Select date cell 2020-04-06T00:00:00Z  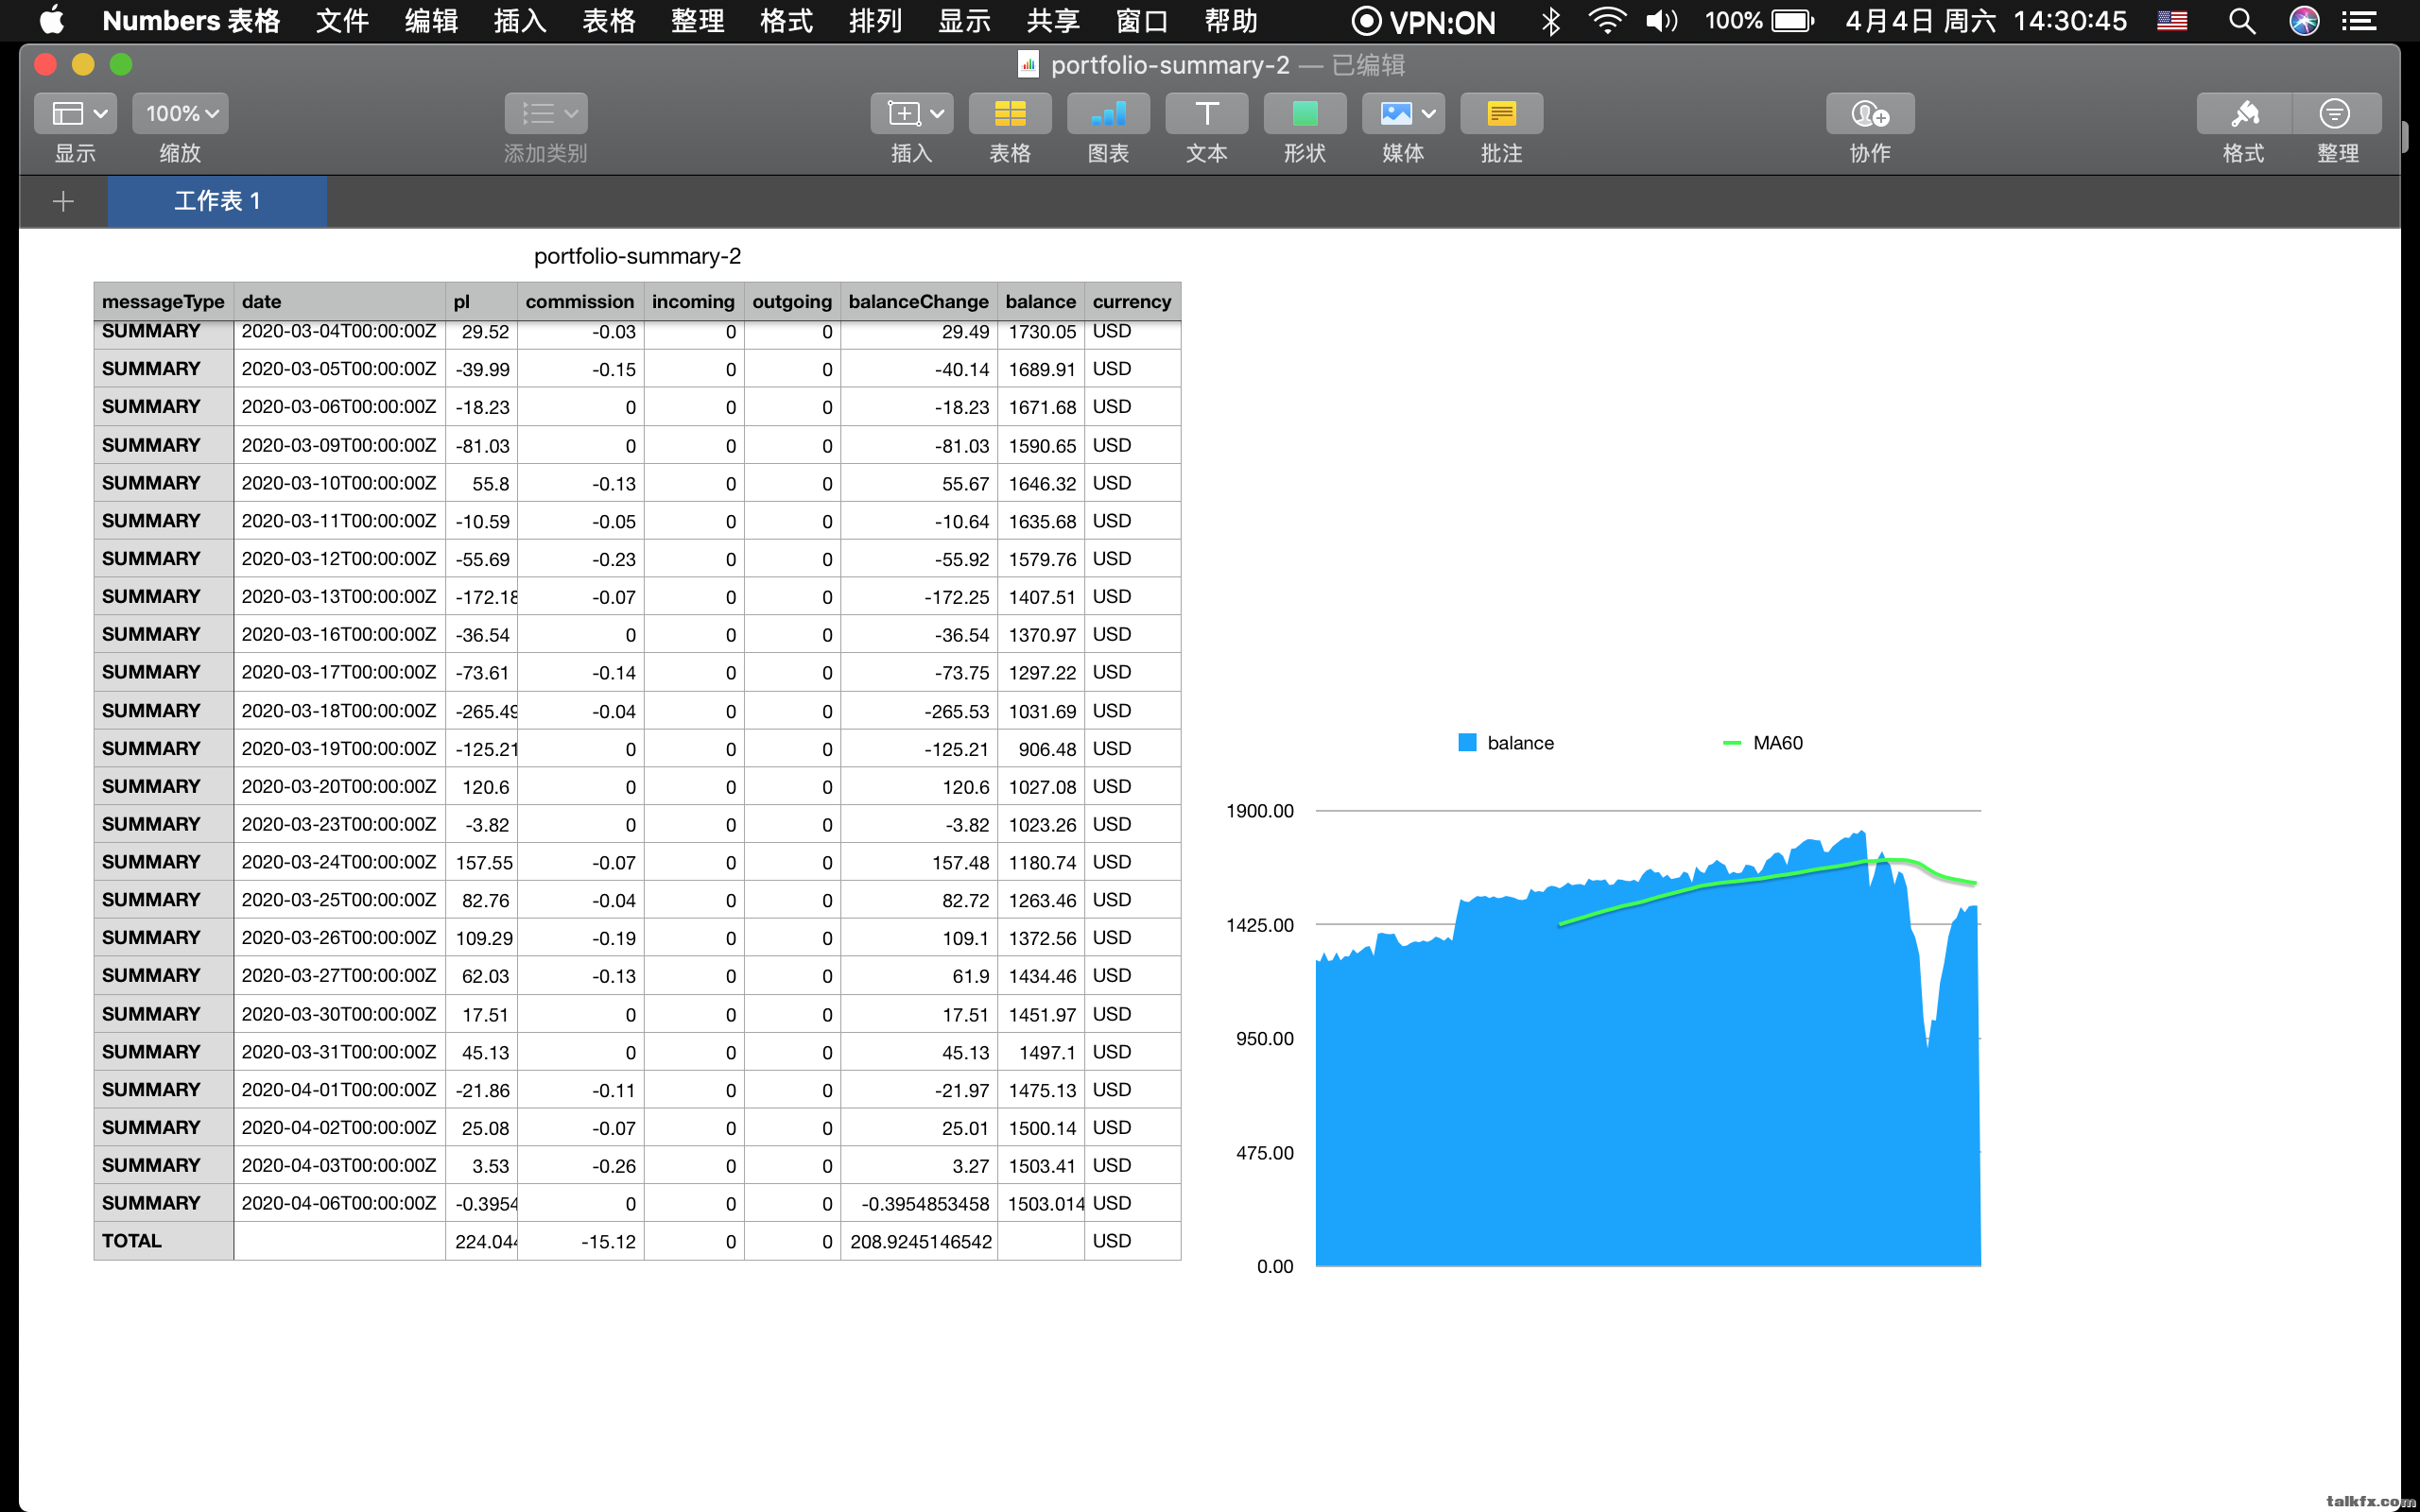339,1203
